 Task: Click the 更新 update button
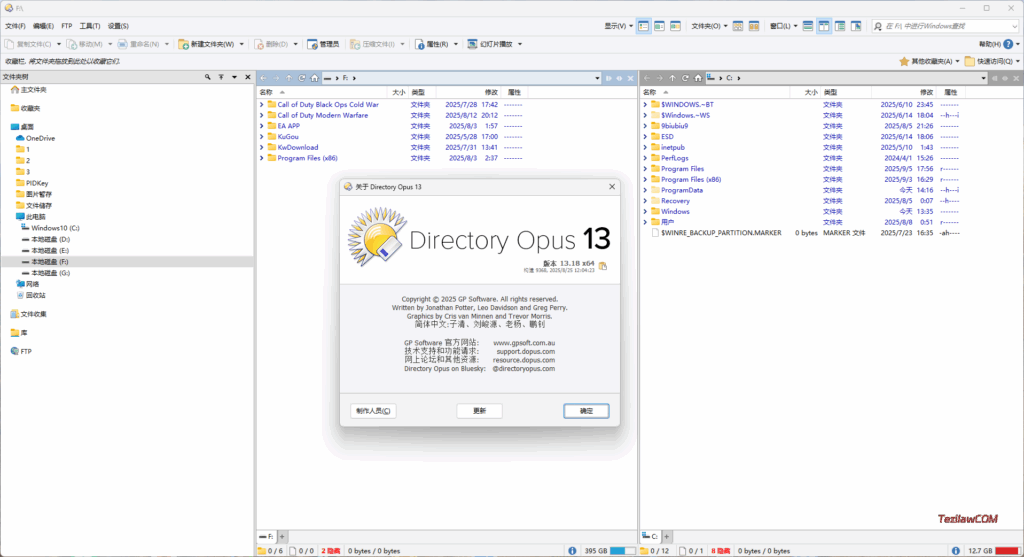pos(479,411)
